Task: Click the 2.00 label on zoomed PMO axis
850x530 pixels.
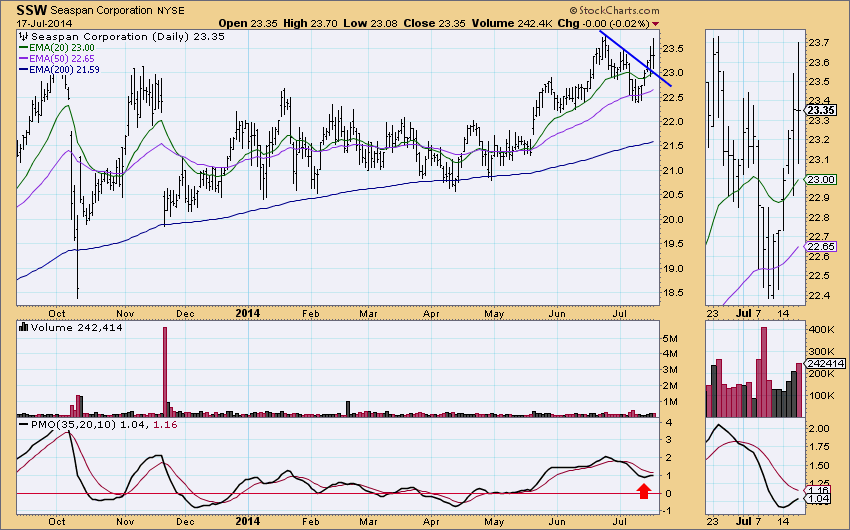Action: pos(819,428)
